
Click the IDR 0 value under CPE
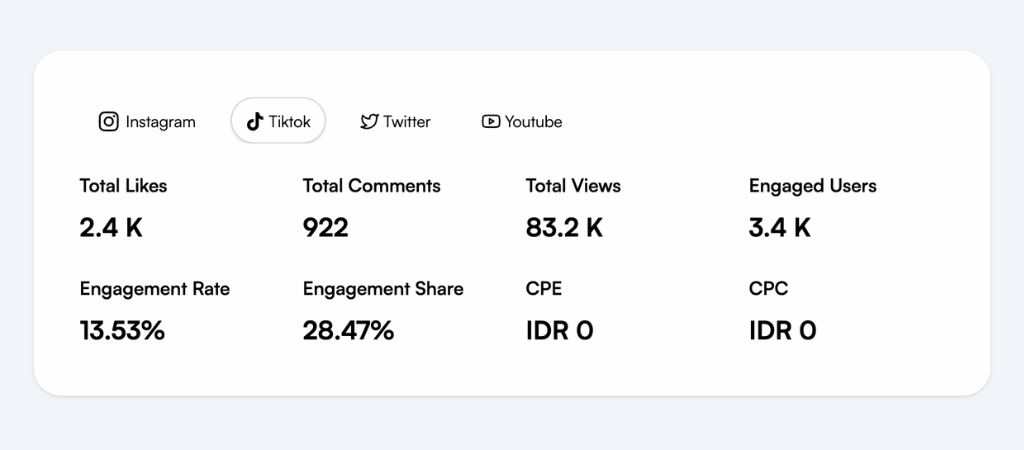pos(560,330)
